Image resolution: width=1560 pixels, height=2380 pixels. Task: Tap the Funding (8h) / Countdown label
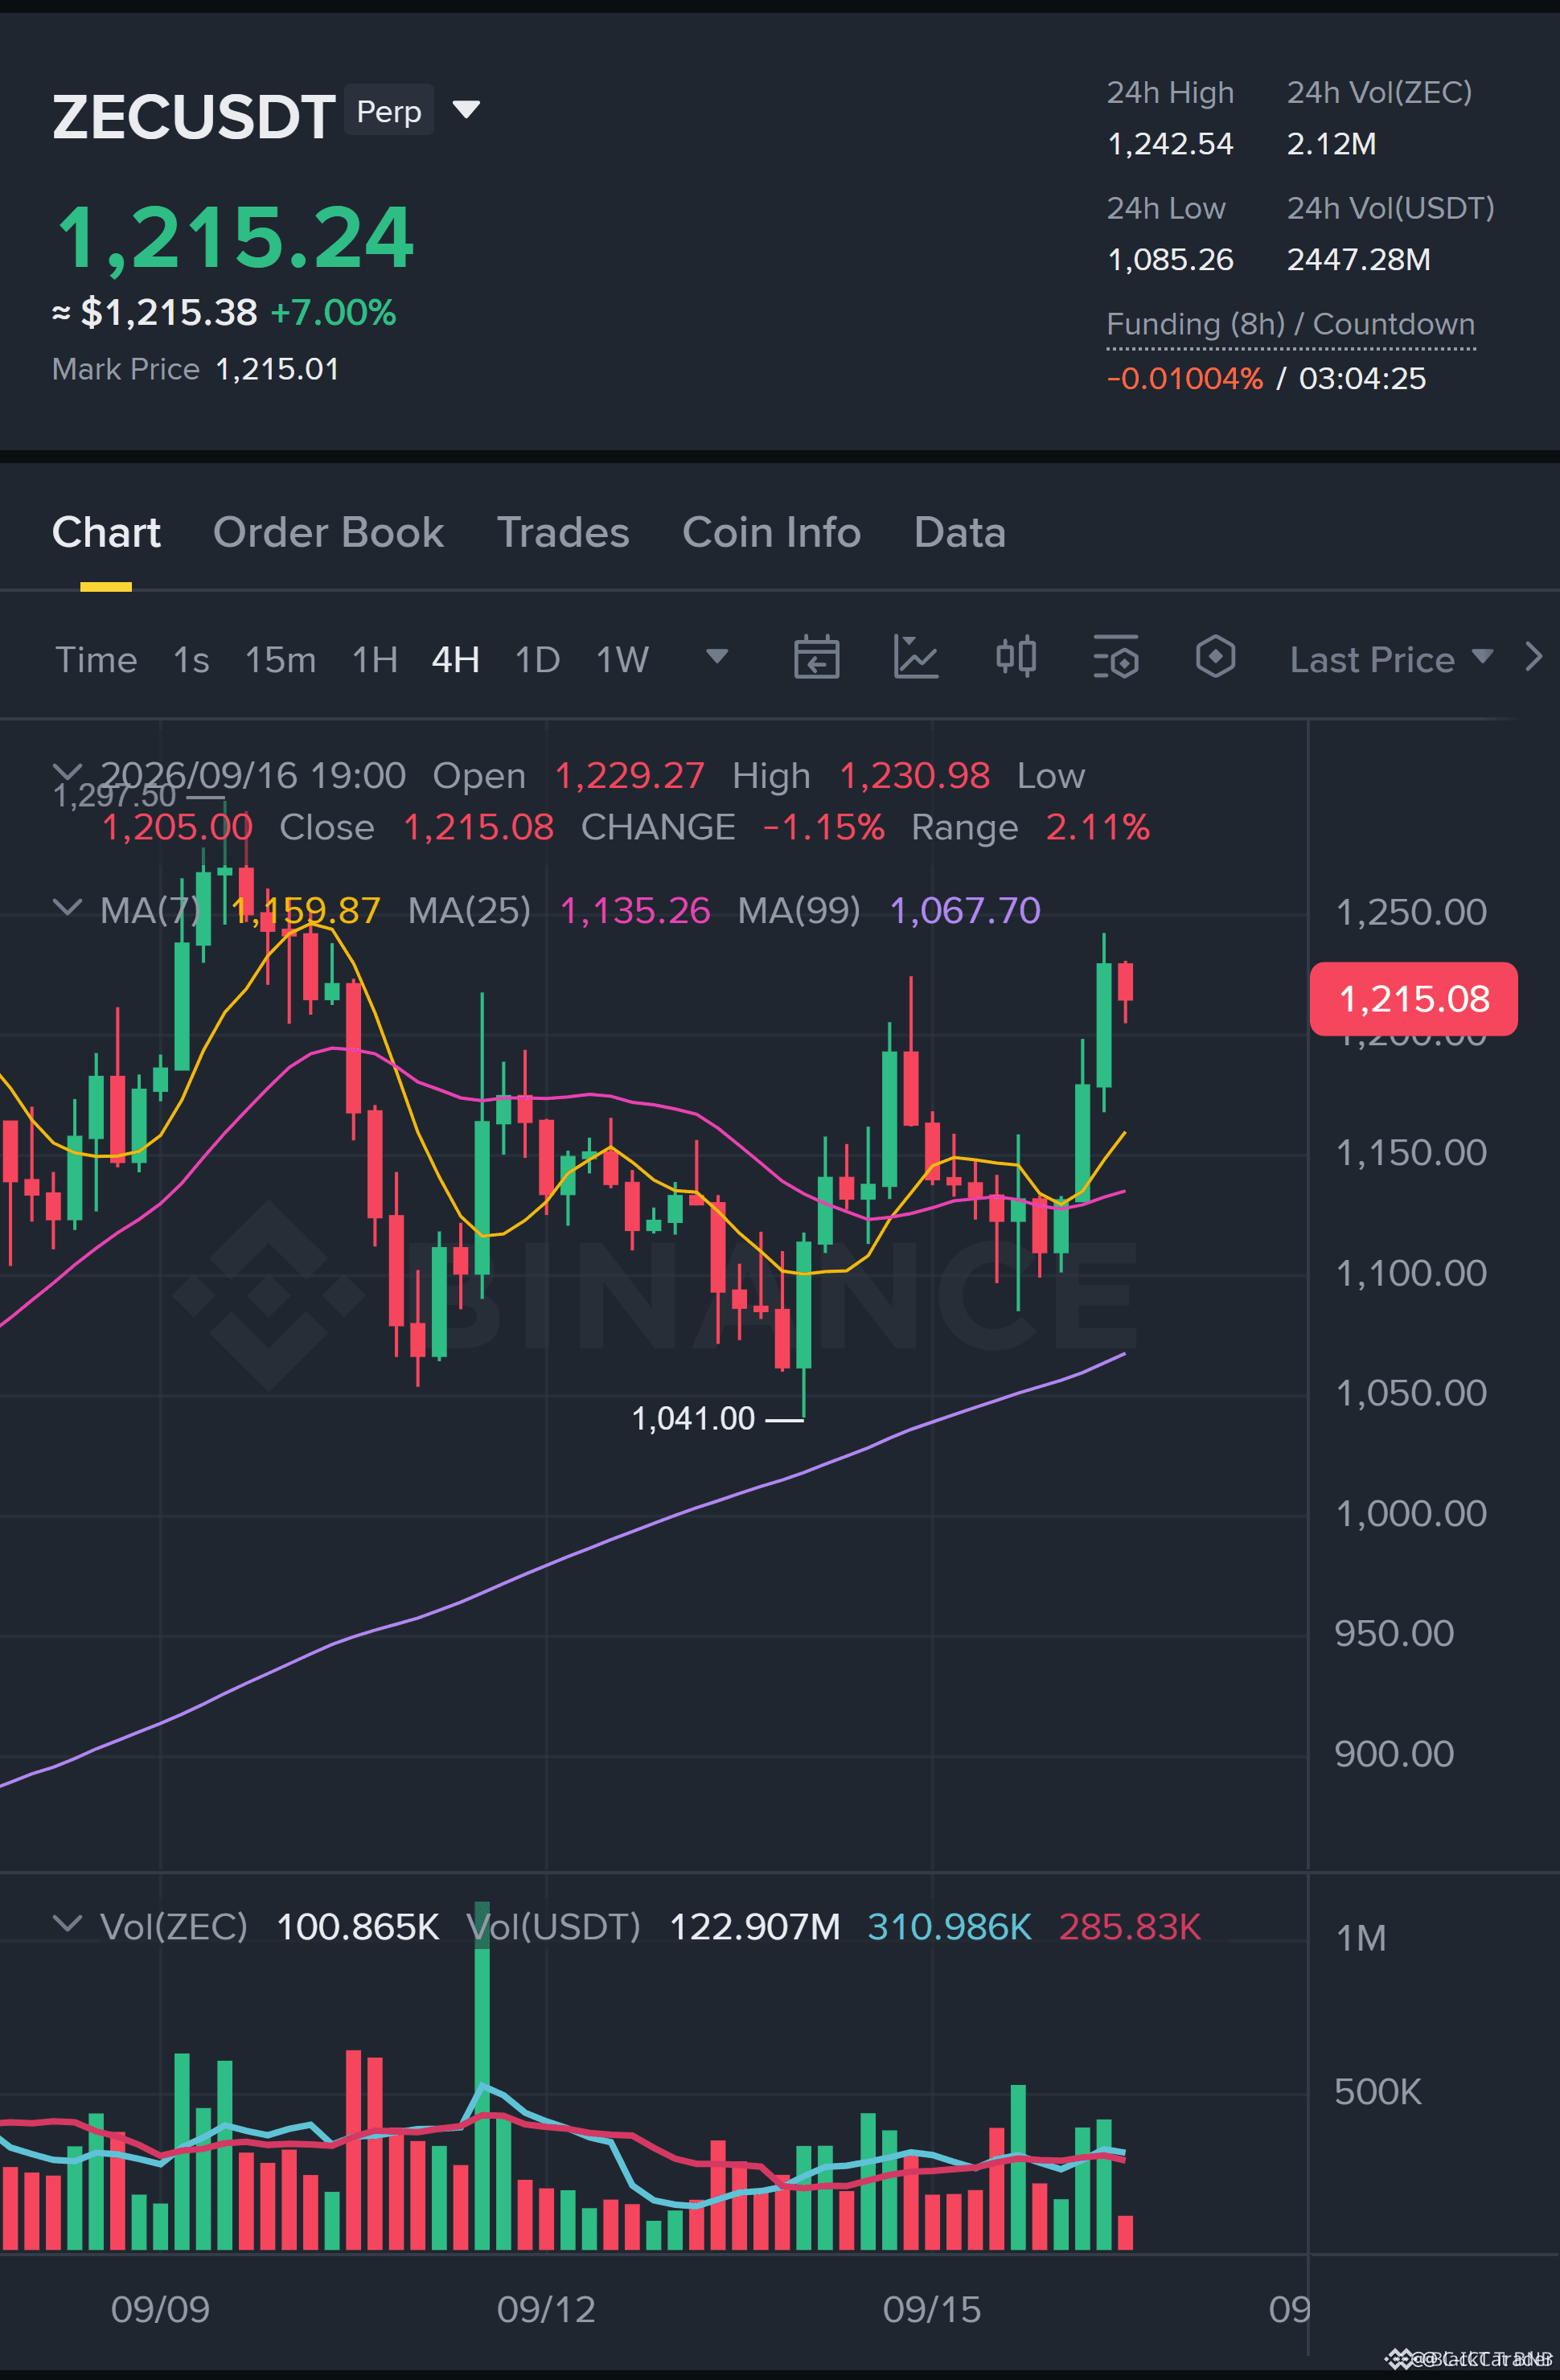(x=1290, y=325)
